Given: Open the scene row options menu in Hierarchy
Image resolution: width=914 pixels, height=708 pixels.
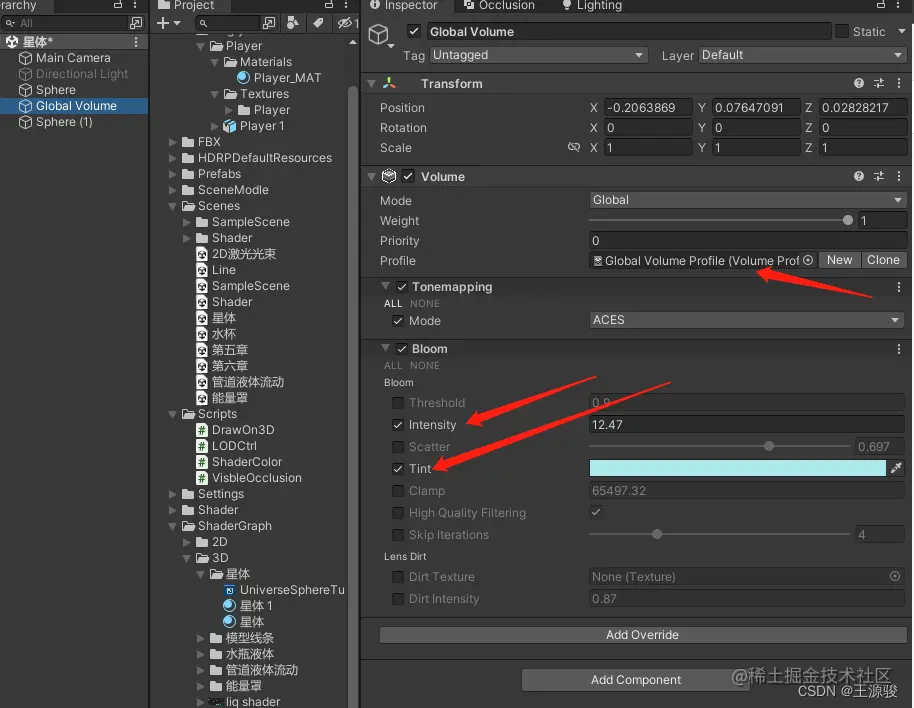Looking at the screenshot, I should coord(136,42).
